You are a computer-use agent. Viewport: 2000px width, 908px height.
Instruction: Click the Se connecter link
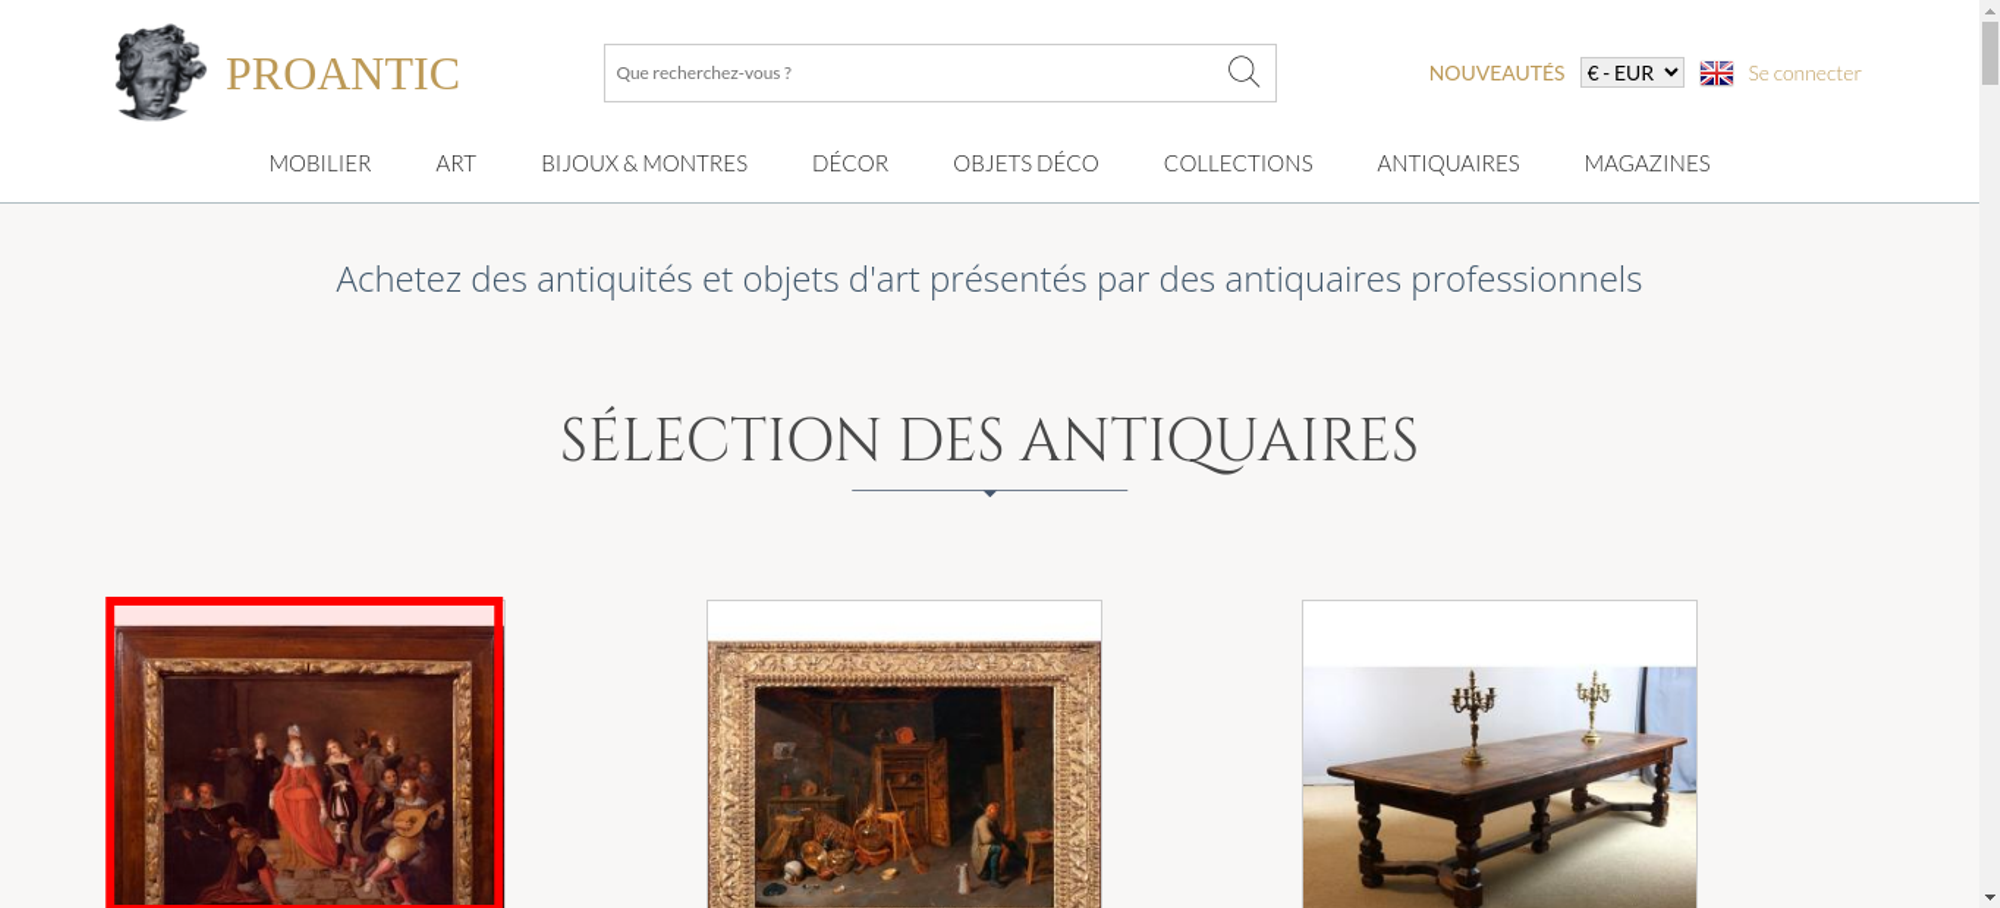pos(1804,73)
